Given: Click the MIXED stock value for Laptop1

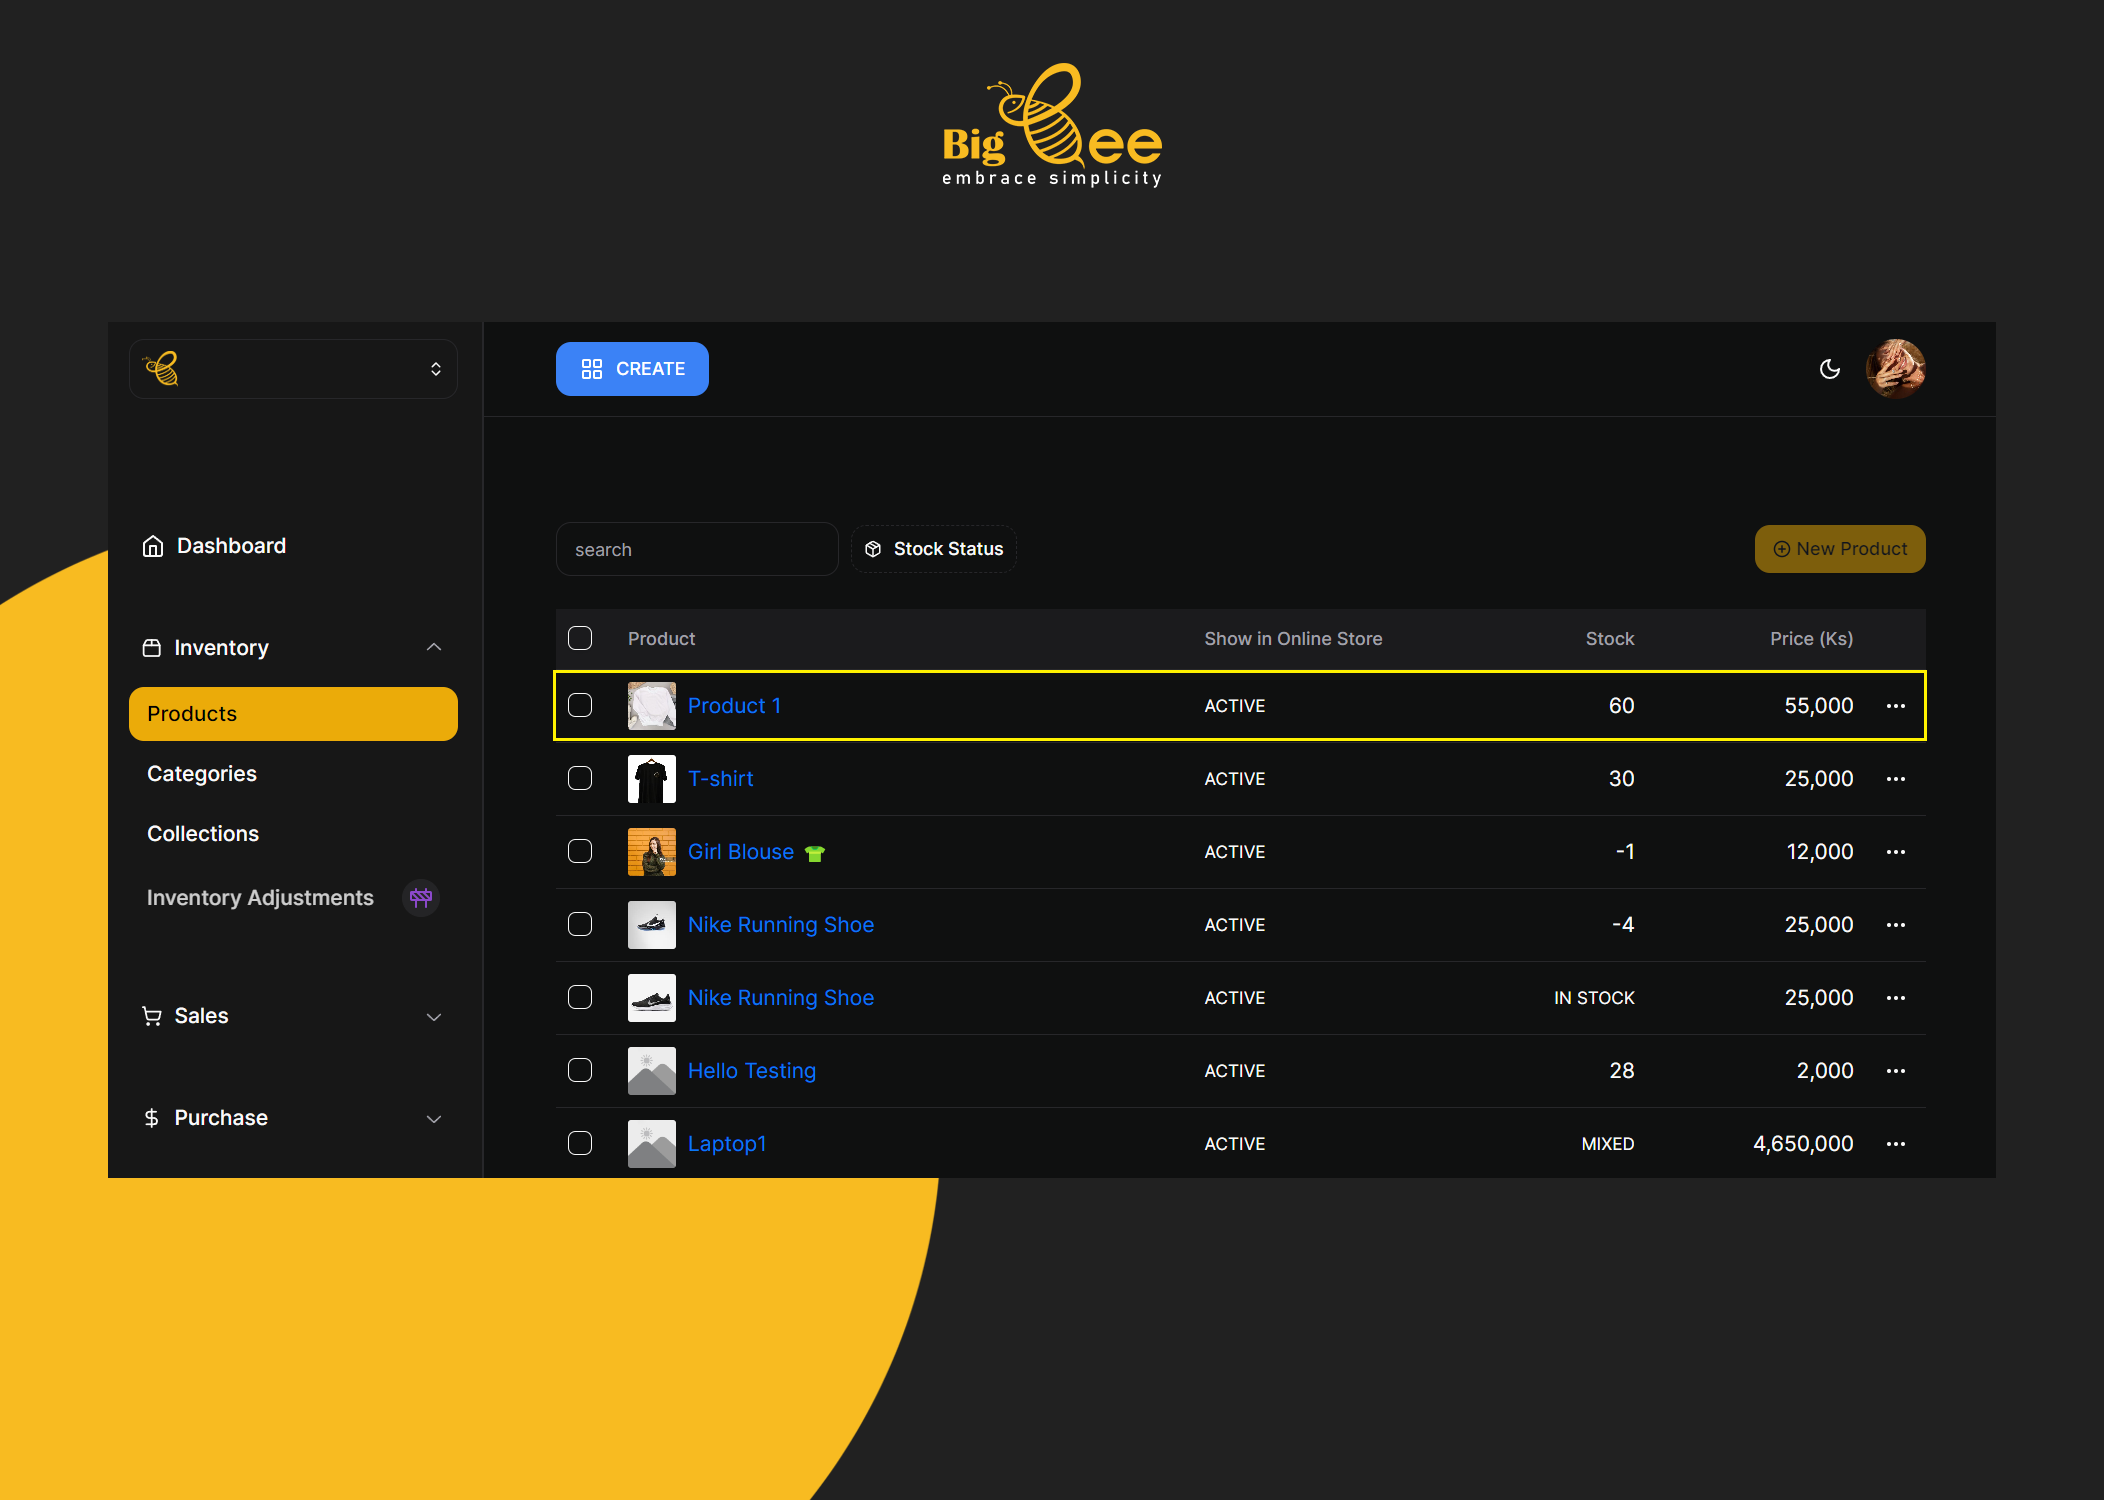Looking at the screenshot, I should coord(1608,1144).
